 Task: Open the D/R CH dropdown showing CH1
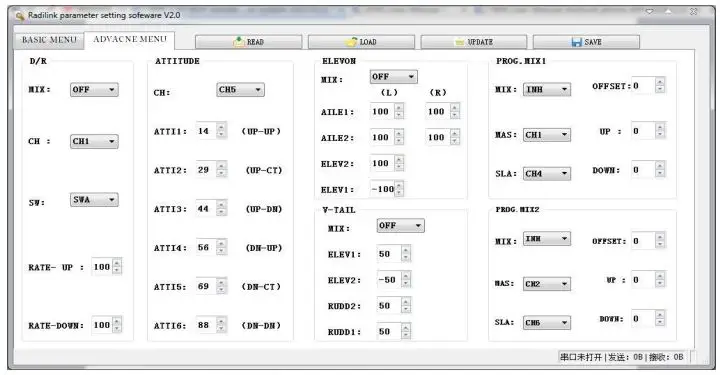pos(94,141)
